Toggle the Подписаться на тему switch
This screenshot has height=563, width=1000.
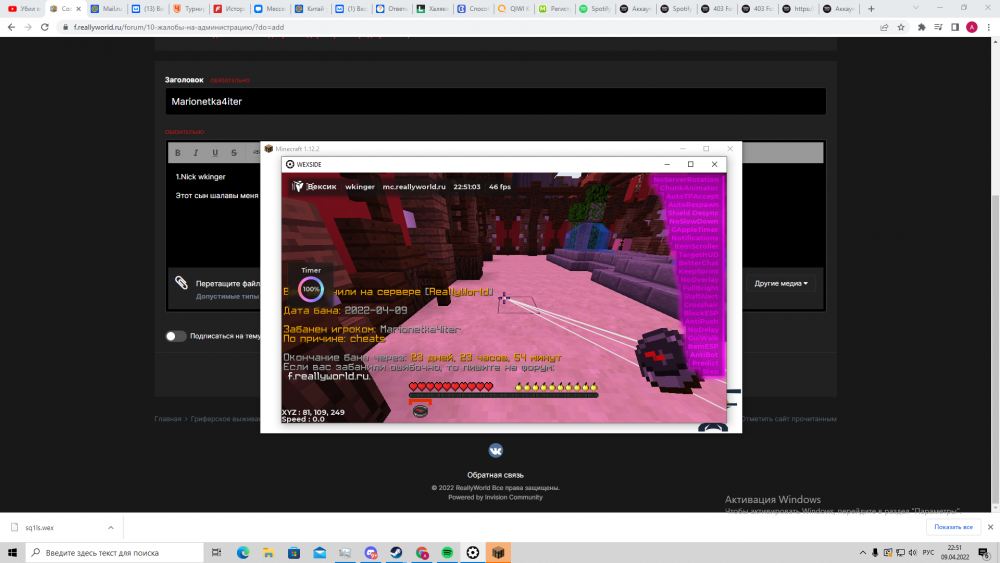[x=175, y=336]
